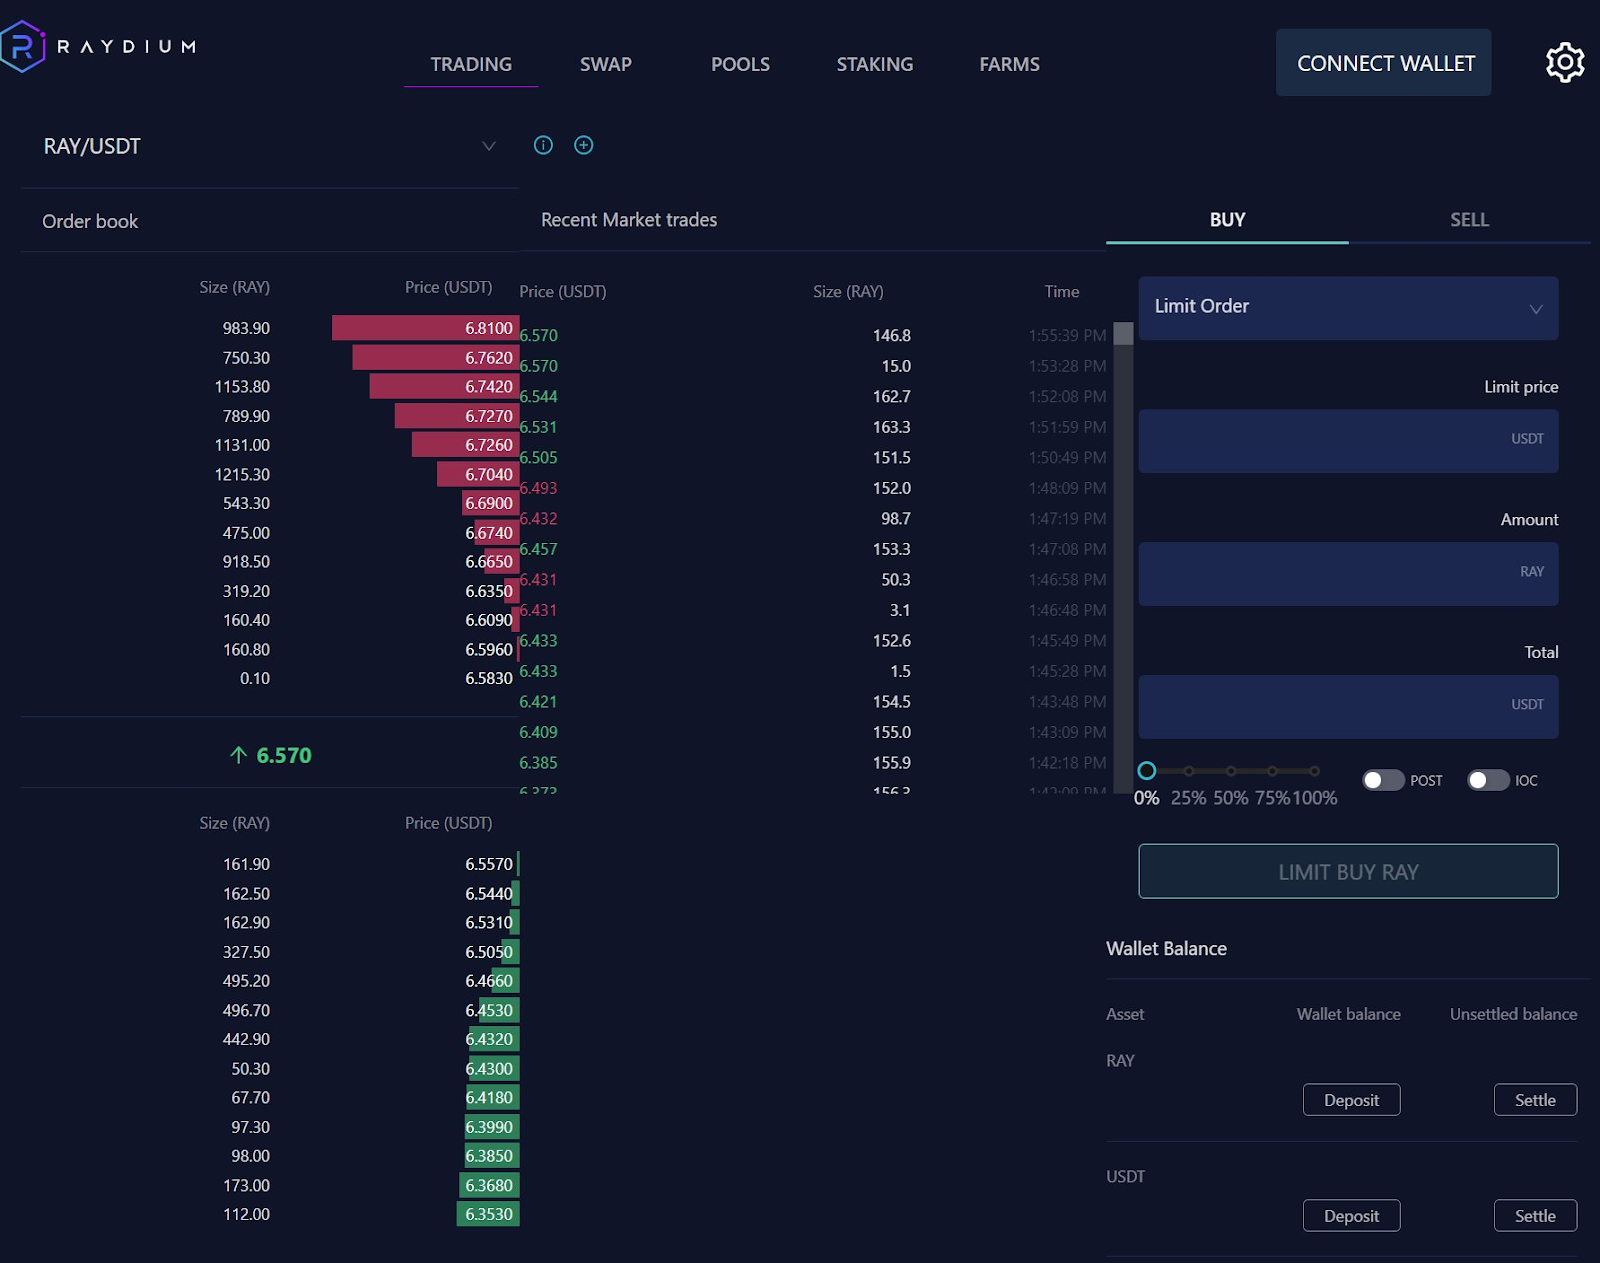The height and width of the screenshot is (1263, 1600).
Task: Click ask size 983.90 in order book
Action: point(246,328)
